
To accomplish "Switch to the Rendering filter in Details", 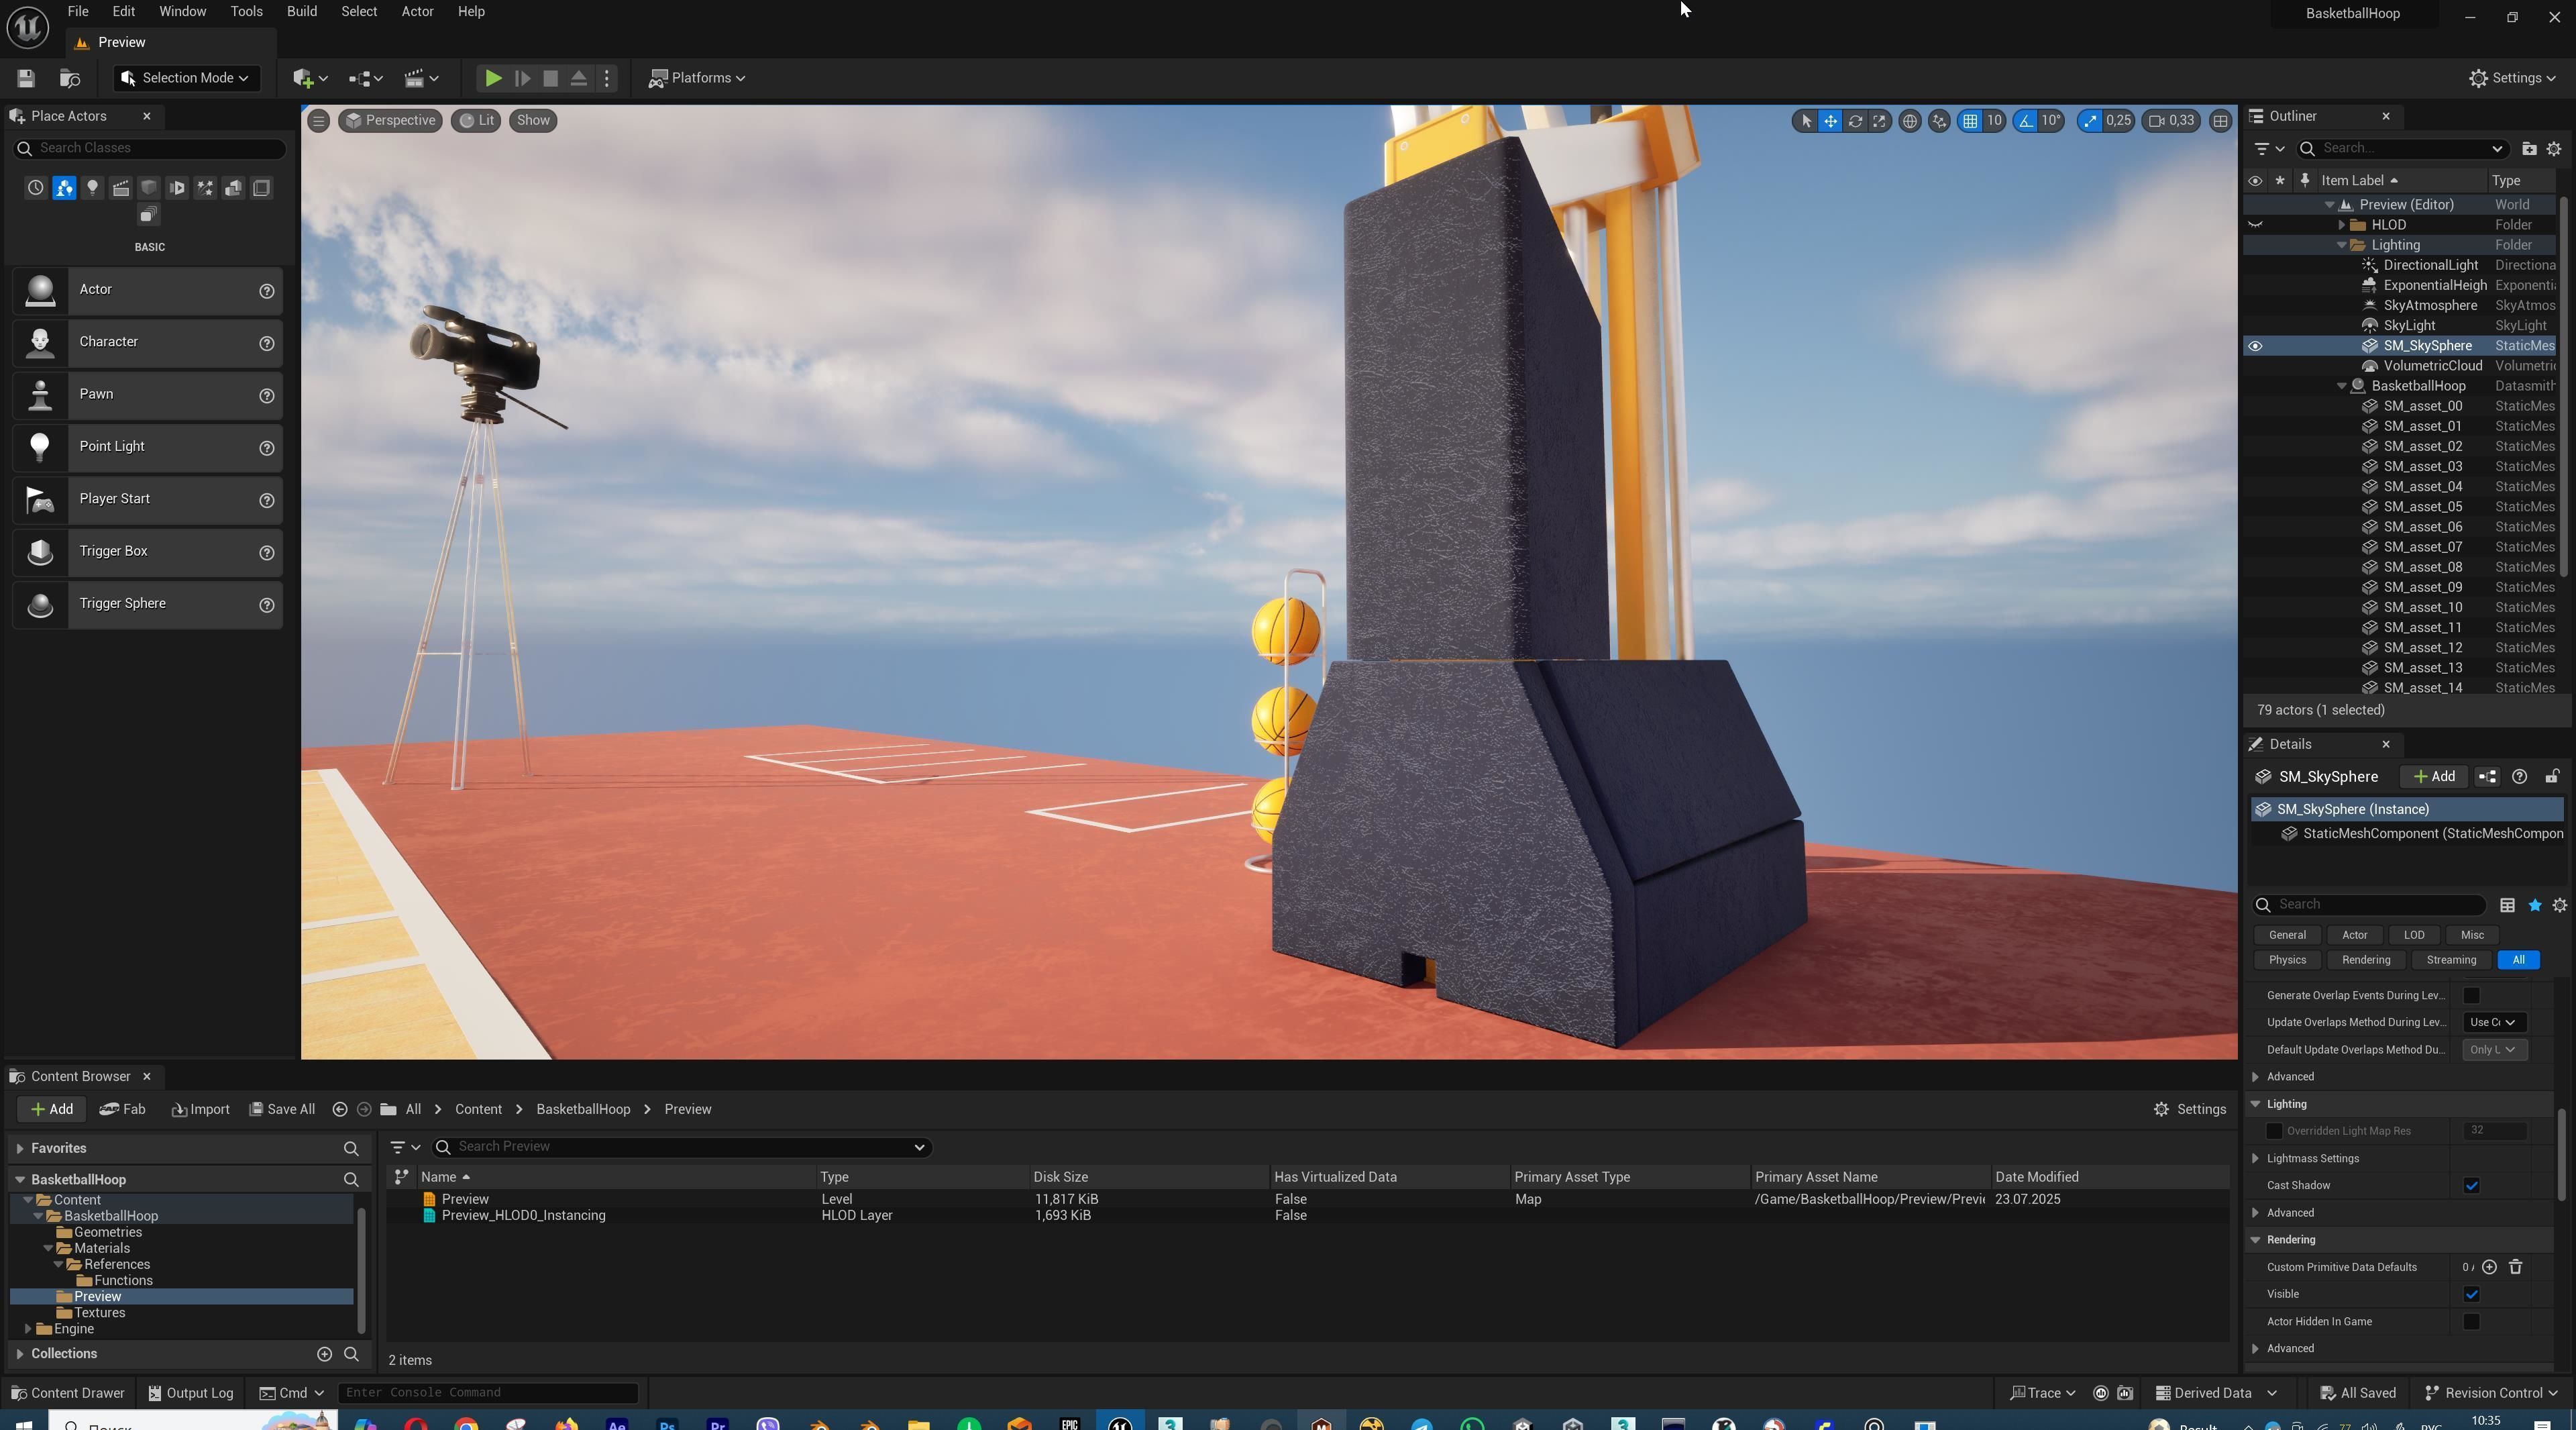I will (2366, 960).
